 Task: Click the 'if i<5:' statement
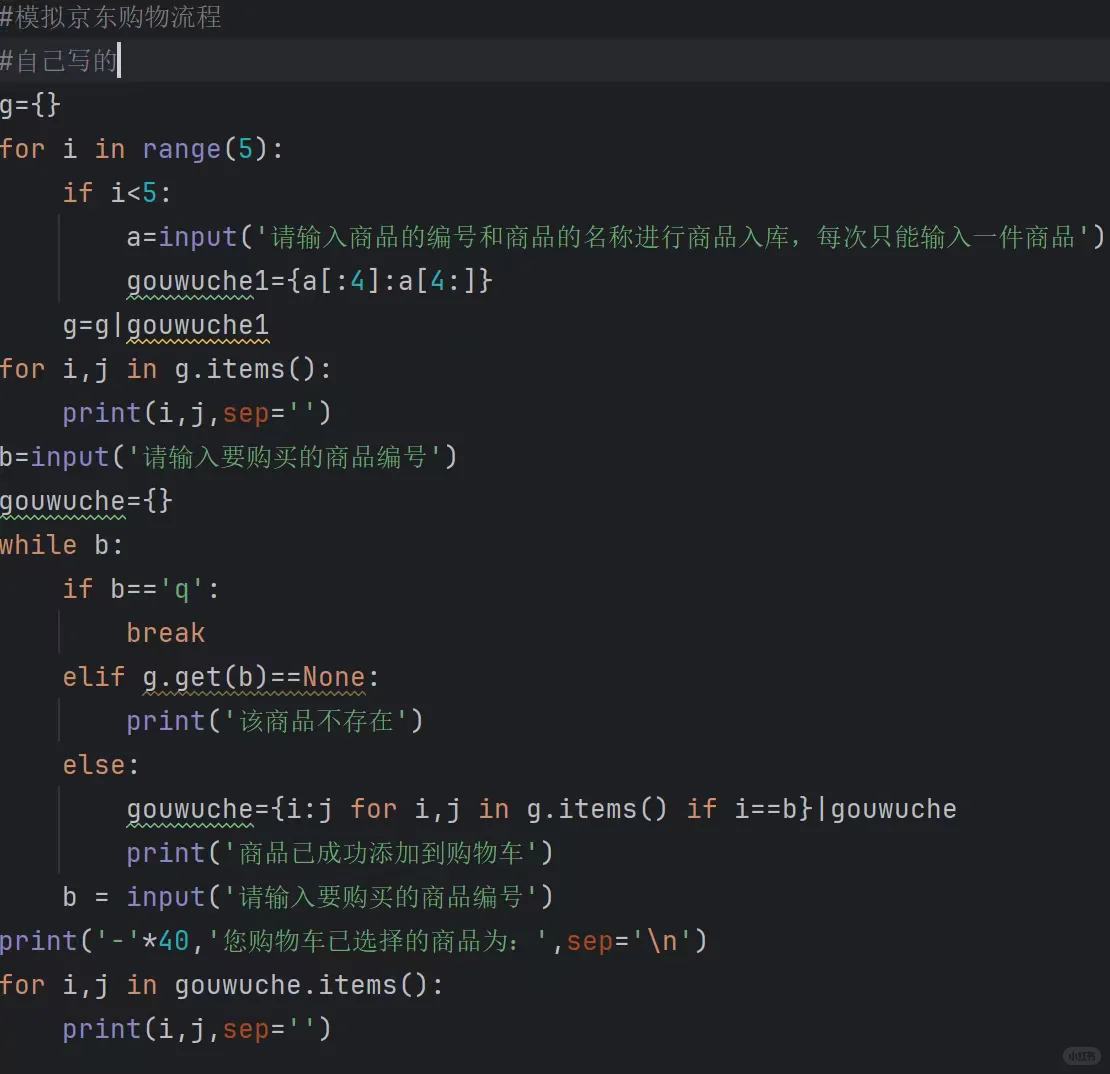[x=117, y=193]
